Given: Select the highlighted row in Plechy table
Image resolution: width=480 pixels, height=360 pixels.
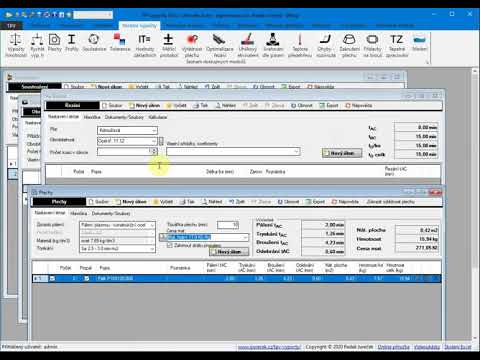Looking at the screenshot, I should pos(237,278).
